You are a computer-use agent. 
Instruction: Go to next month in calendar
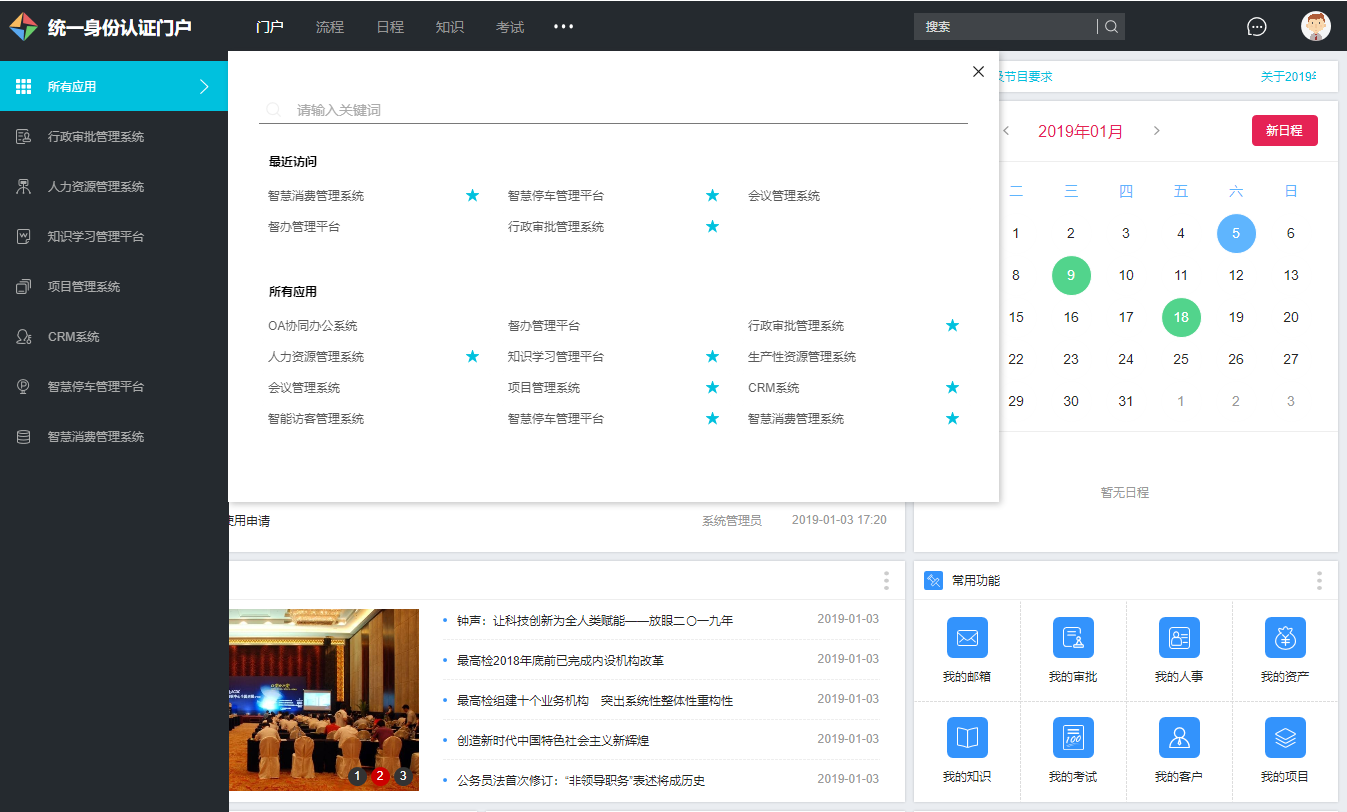pos(1157,131)
